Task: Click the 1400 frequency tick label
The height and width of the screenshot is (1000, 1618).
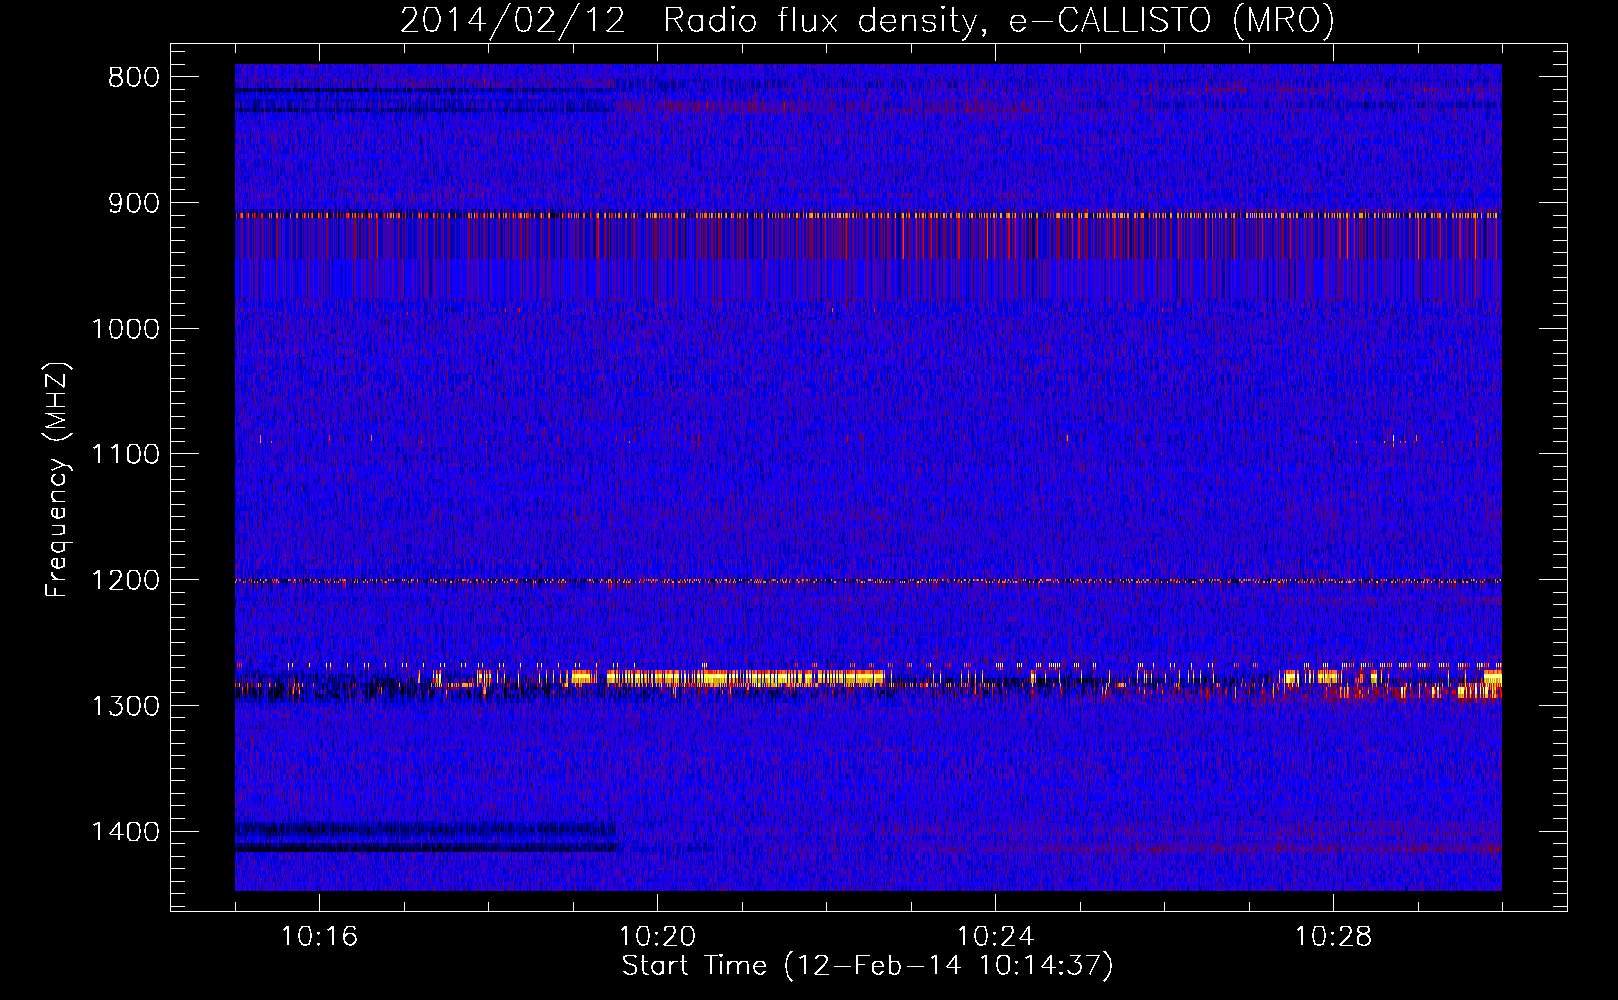Action: tap(125, 832)
